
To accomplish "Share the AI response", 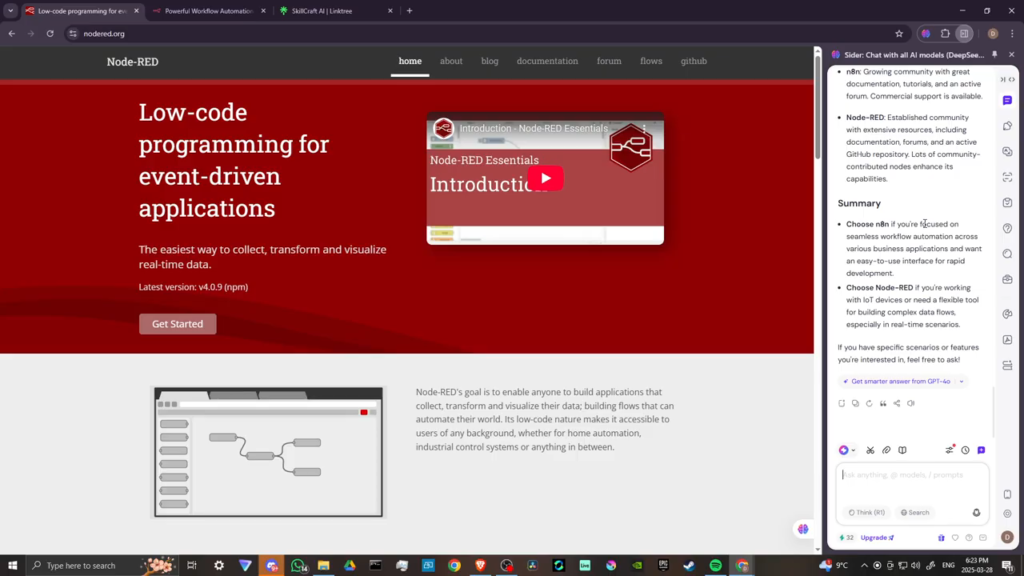I will click(897, 404).
